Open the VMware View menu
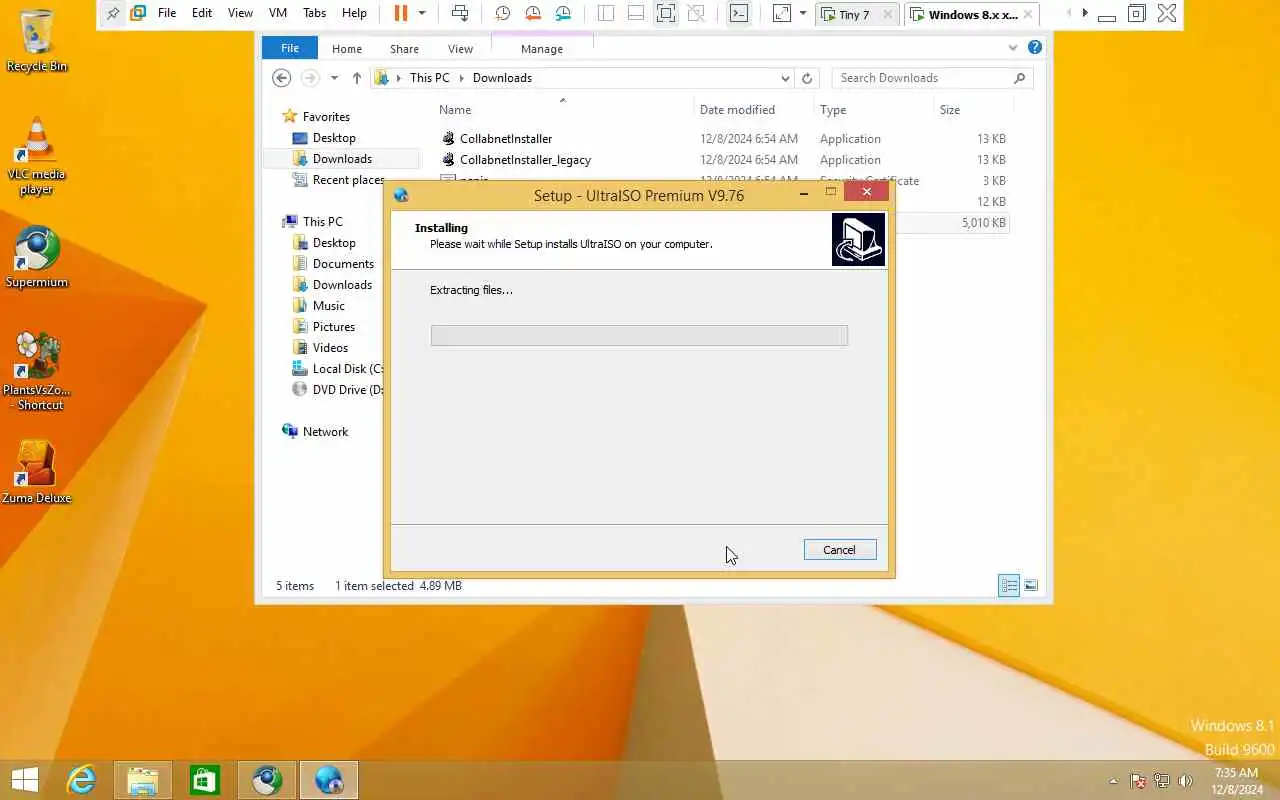The width and height of the screenshot is (1280, 800). pos(240,13)
